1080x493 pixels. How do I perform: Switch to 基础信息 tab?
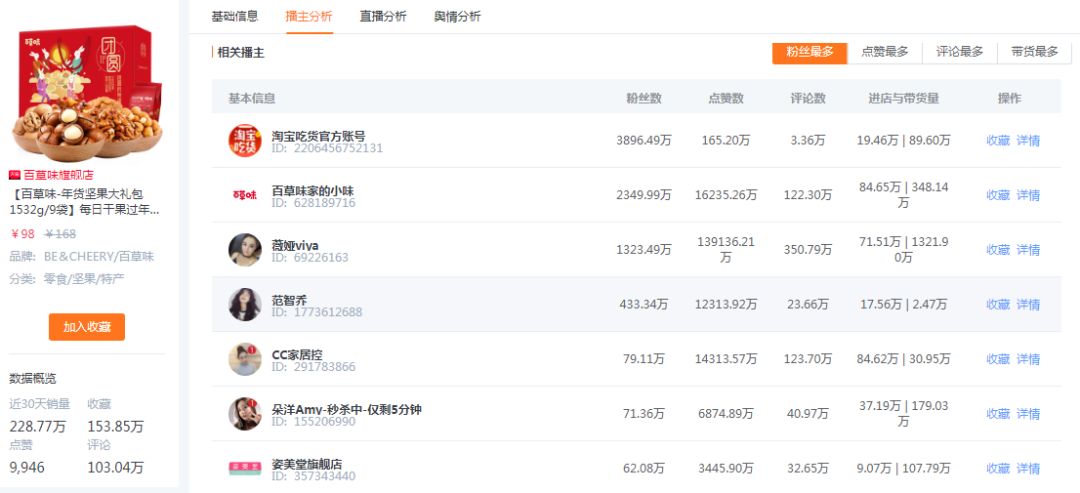pos(235,17)
